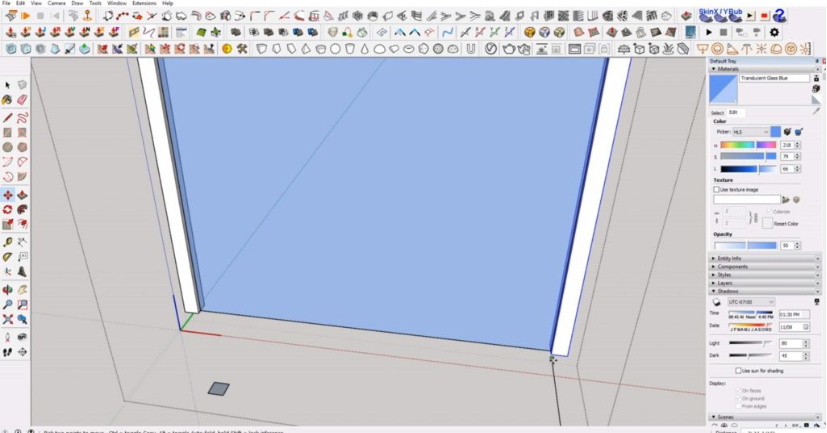Select the Paint Bucket tool
Viewport: 827px width, 433px height.
pos(7,100)
